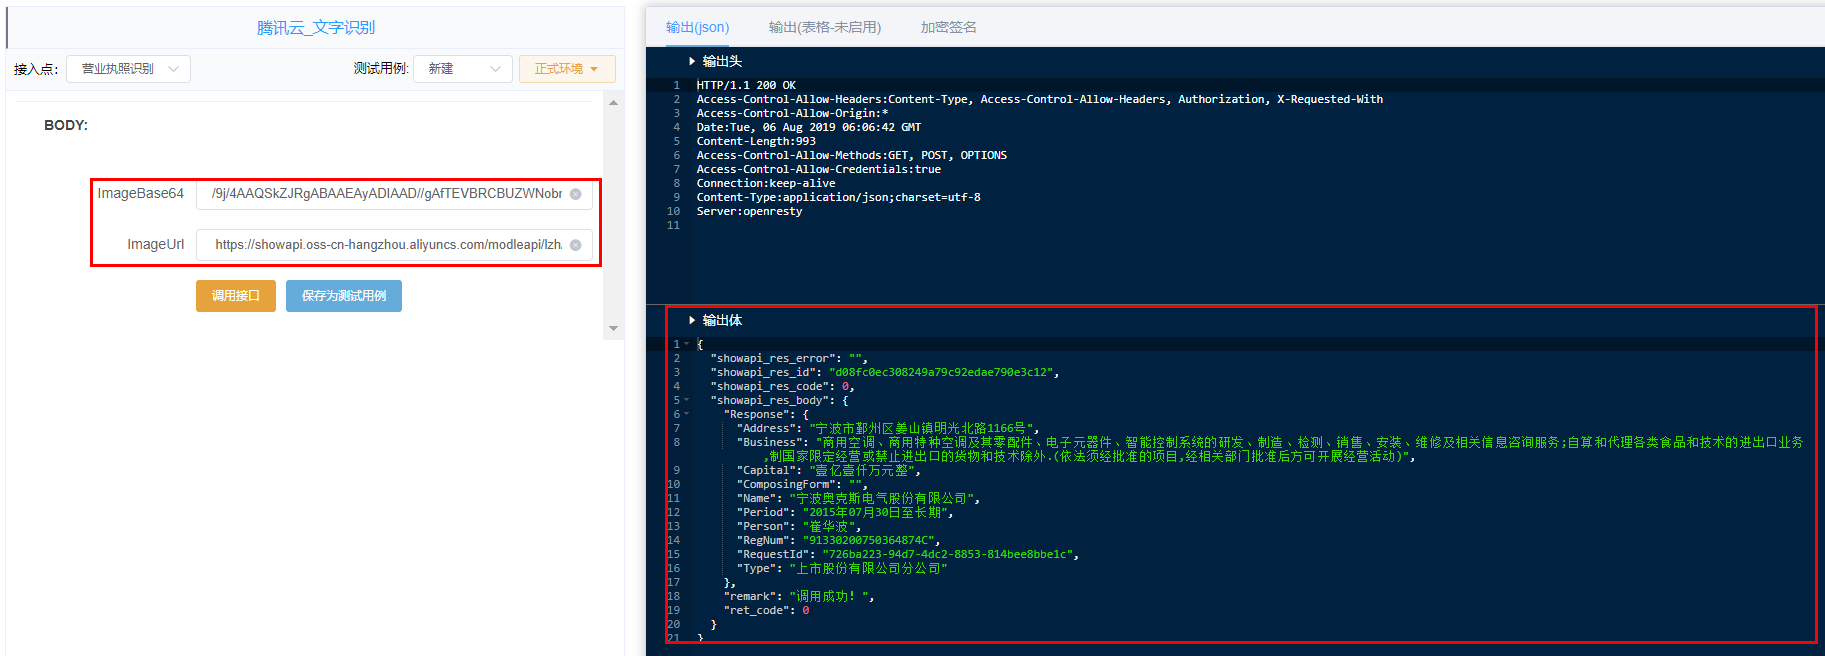Select the "Type" 上市股份有限公司分公司 line
This screenshot has width=1825, height=656.
point(842,568)
